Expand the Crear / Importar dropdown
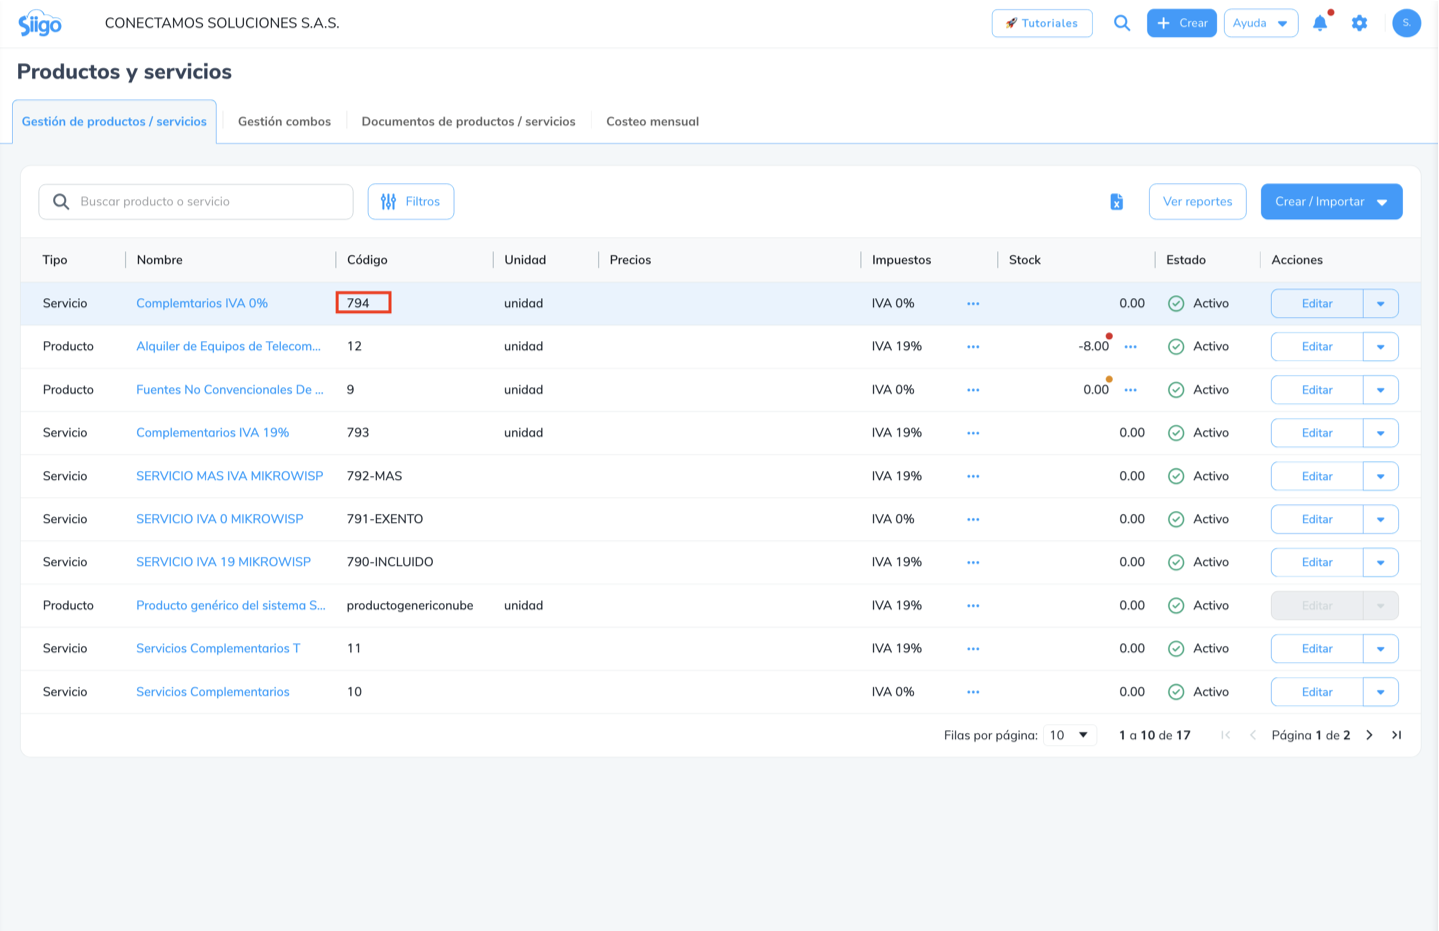The image size is (1439, 931). pyautogui.click(x=1331, y=201)
